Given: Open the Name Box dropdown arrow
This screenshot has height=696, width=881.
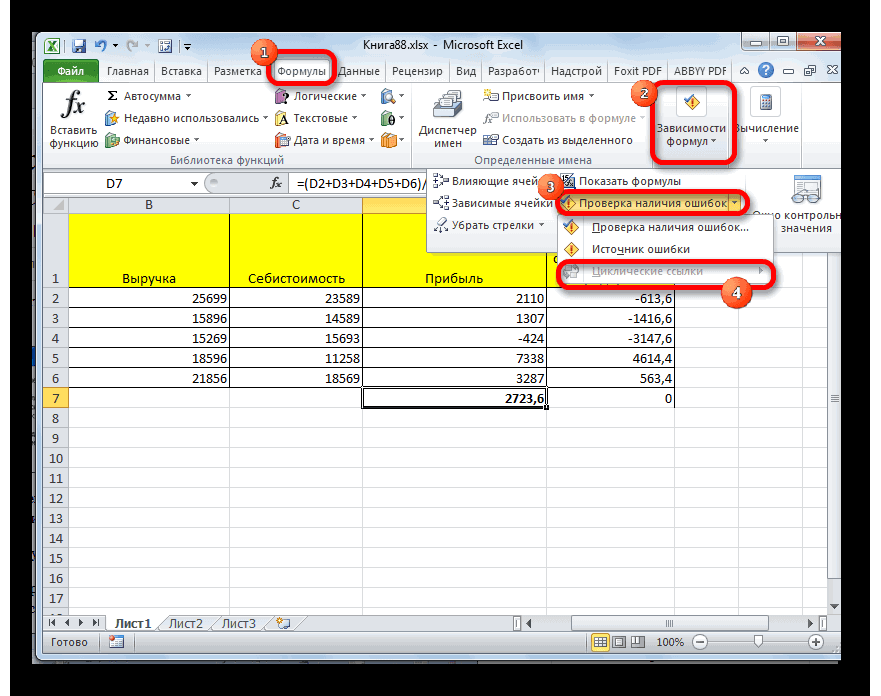Looking at the screenshot, I should click(194, 184).
